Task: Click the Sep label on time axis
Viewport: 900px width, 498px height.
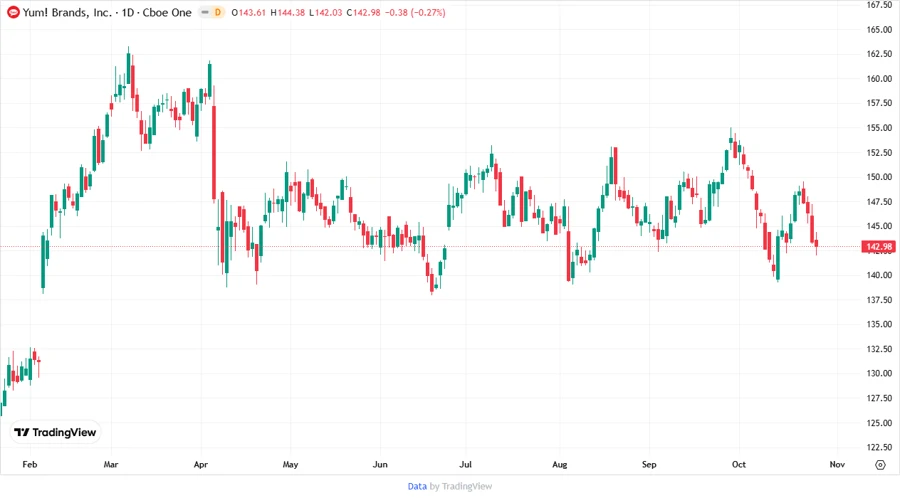Action: [649, 464]
